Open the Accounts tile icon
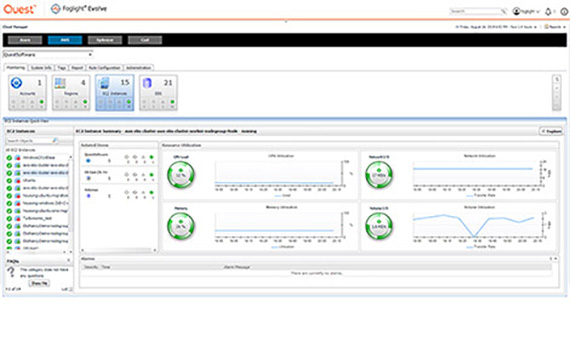Viewport: 570px width, 364px height. (16, 83)
